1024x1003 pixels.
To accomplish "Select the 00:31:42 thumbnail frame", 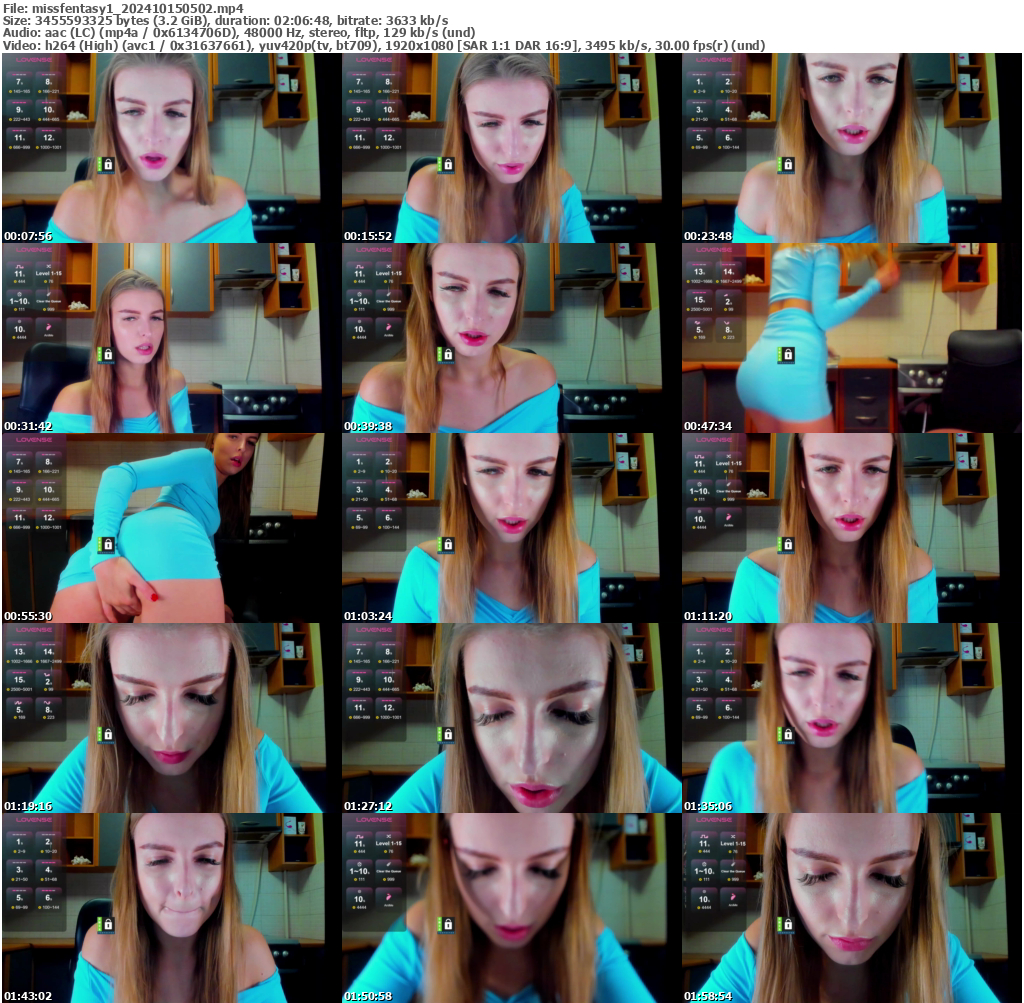I will click(x=170, y=335).
